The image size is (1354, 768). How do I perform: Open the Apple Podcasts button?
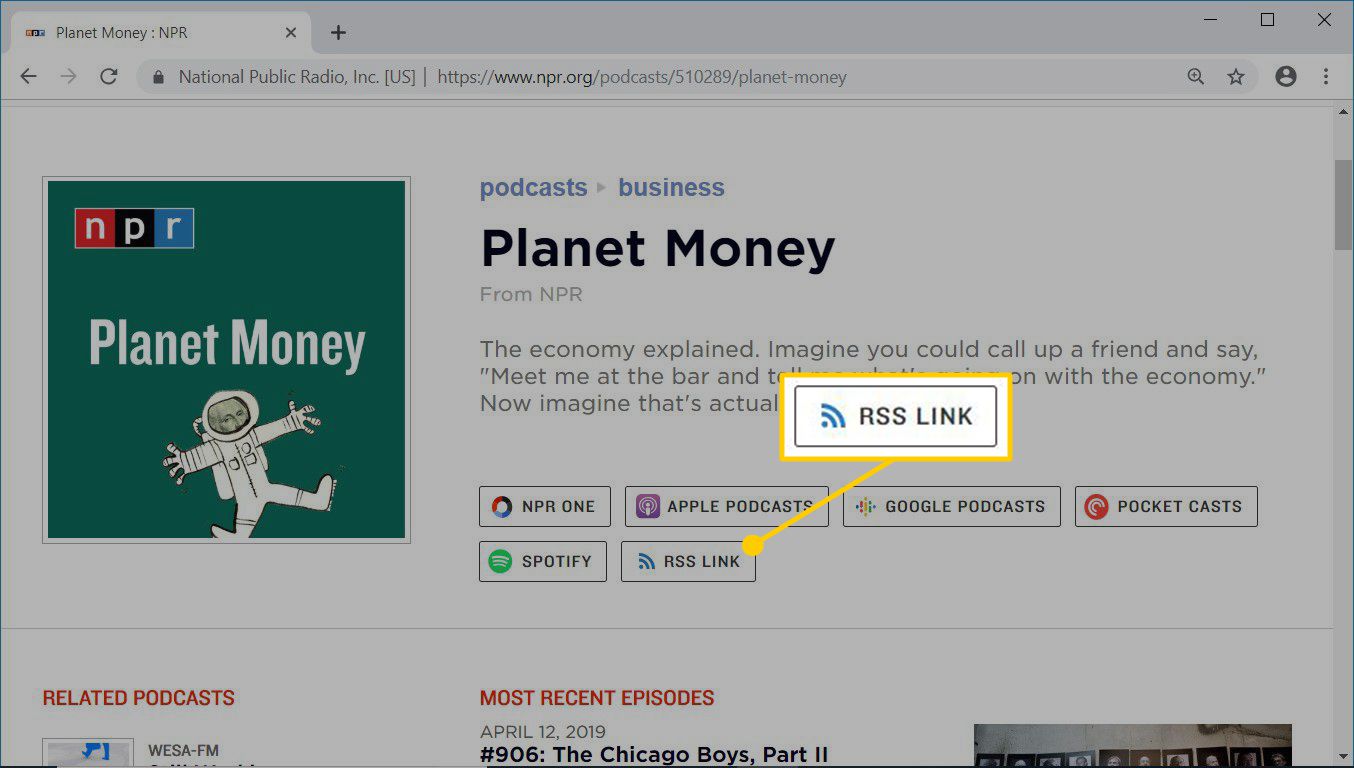[726, 507]
